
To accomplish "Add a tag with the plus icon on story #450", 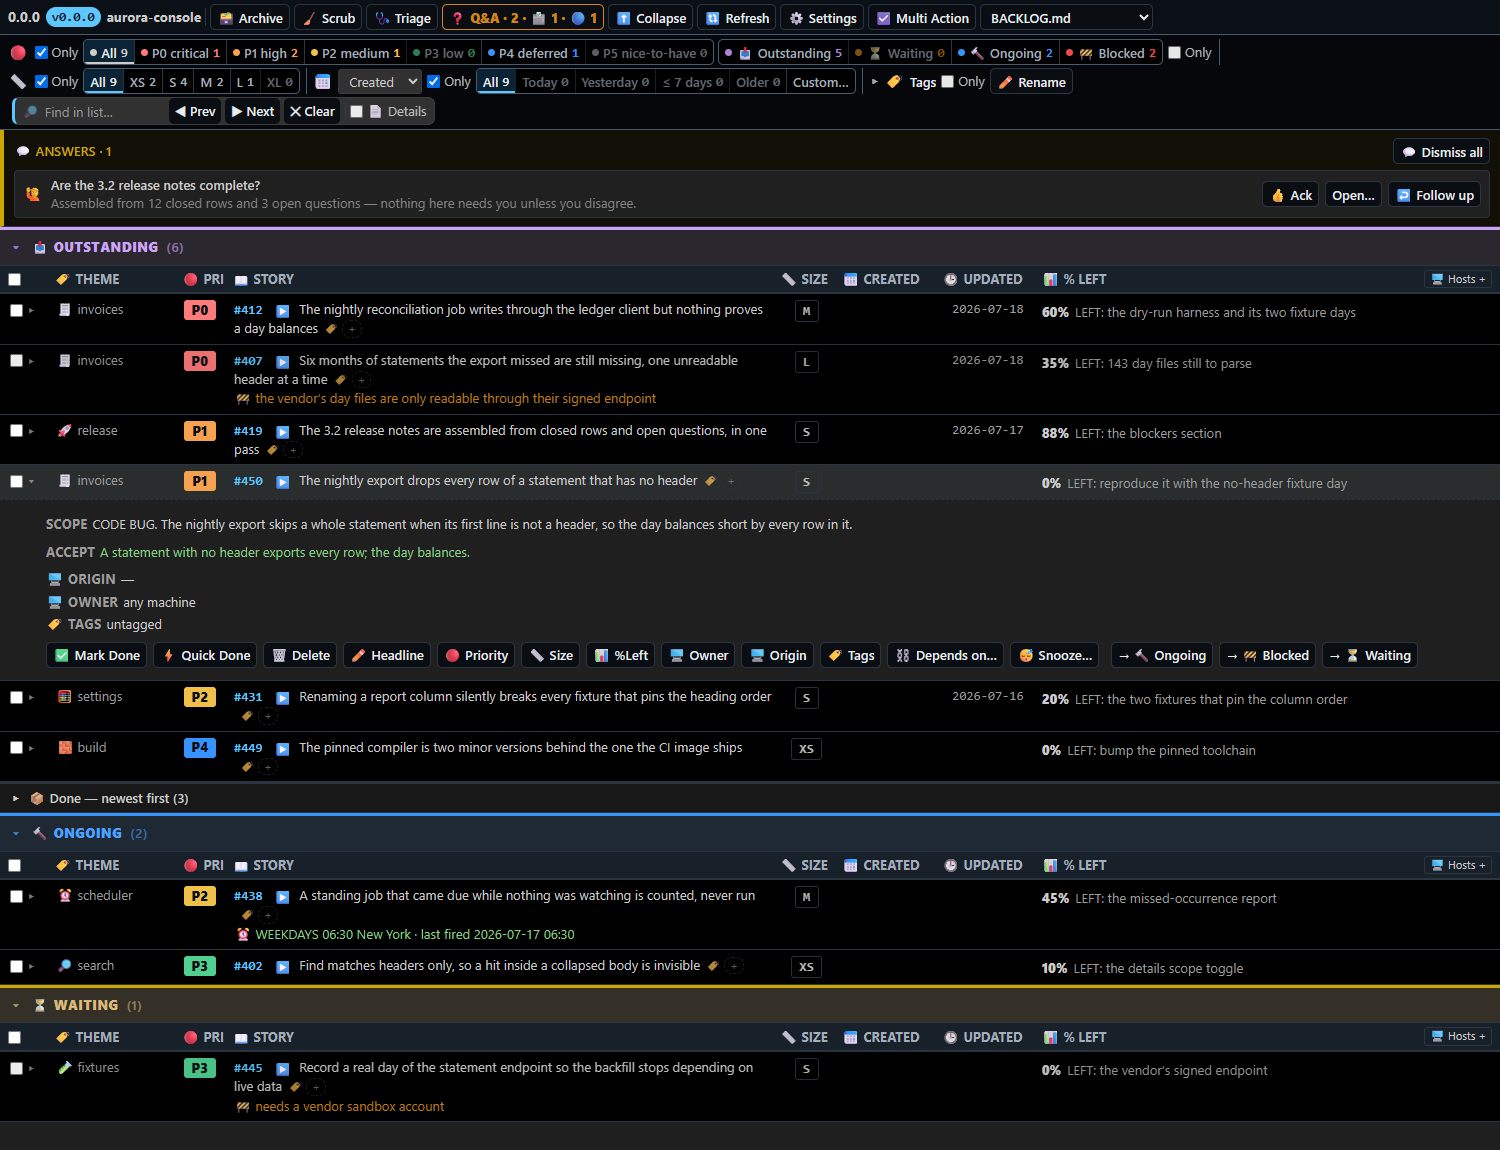I will [731, 481].
